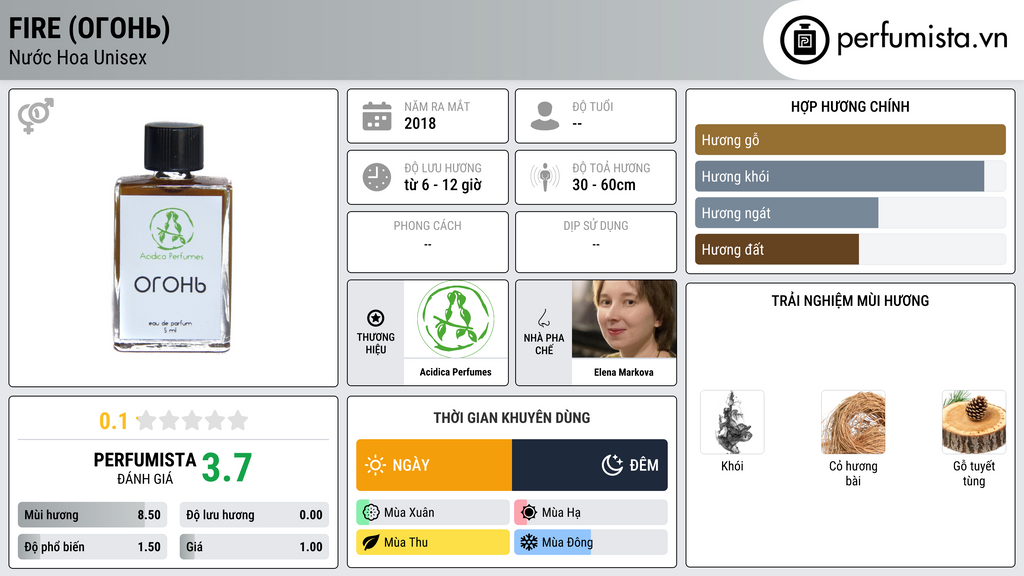1024x576 pixels.
Task: Click the 'từ 6 - 12 giờ' longevity value
Action: coord(443,185)
